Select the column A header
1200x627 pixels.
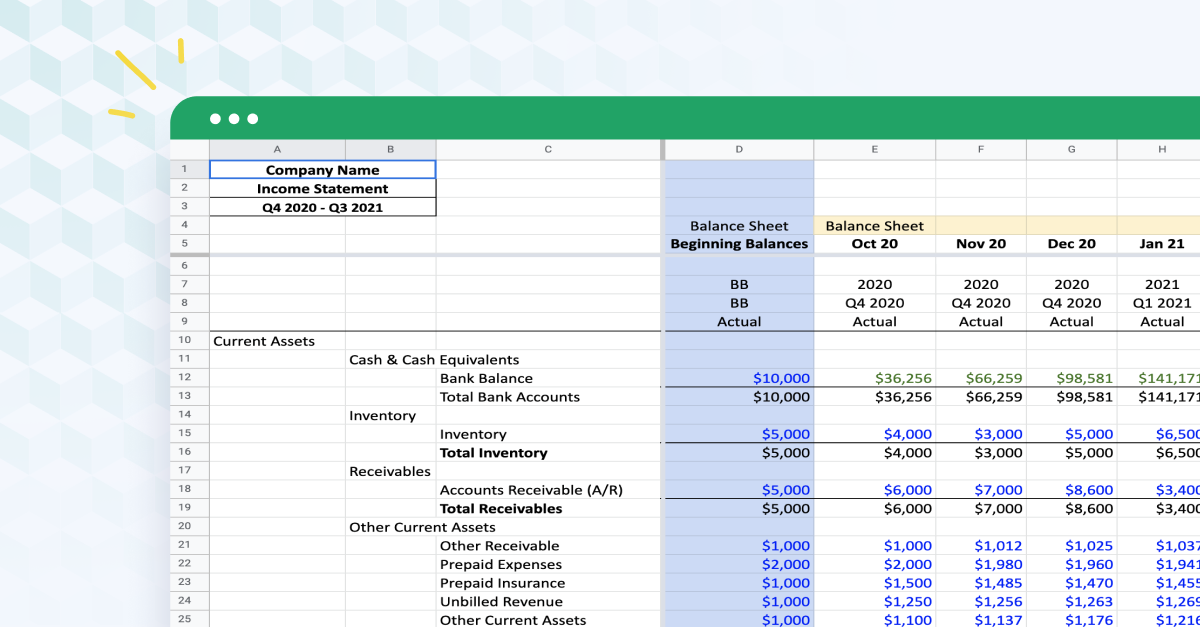277,148
